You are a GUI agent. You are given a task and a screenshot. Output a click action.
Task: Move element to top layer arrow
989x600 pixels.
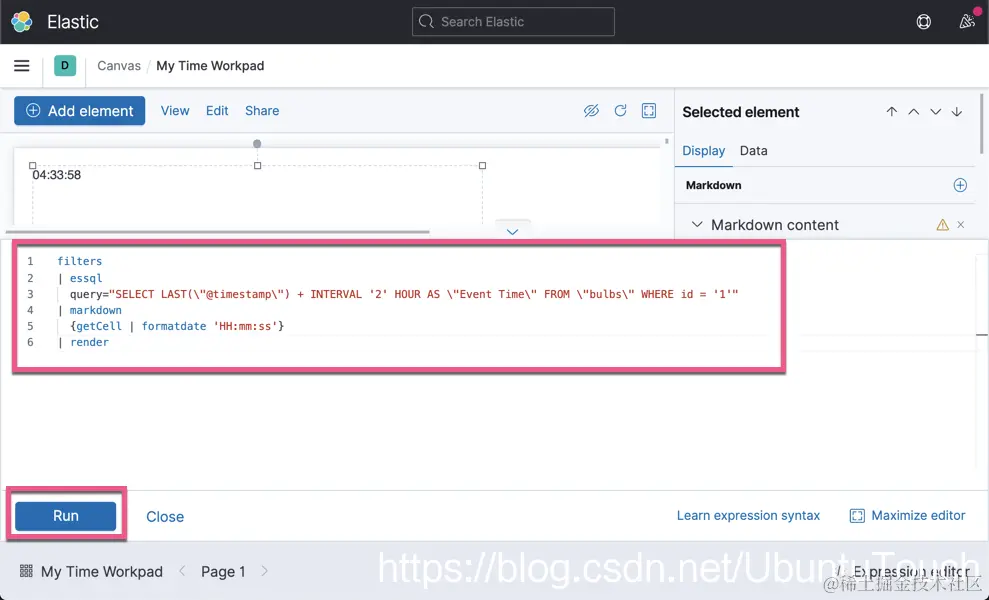[x=891, y=112]
